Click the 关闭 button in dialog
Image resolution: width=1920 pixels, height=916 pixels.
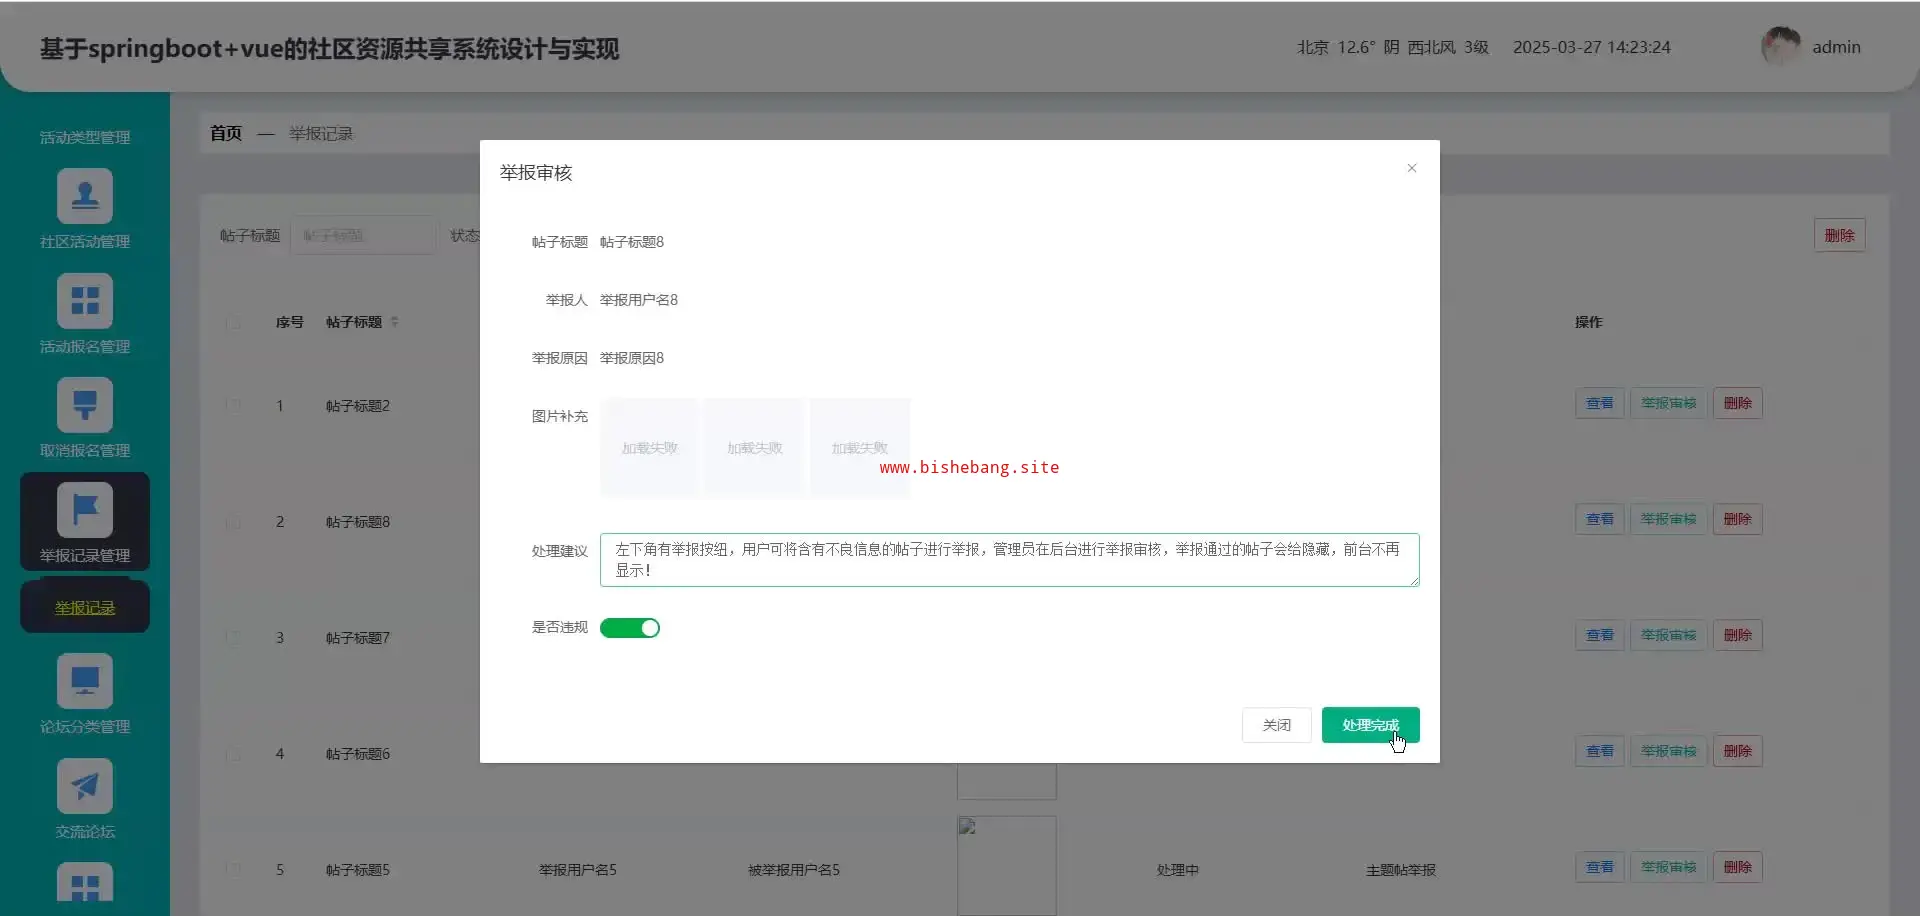coord(1276,725)
